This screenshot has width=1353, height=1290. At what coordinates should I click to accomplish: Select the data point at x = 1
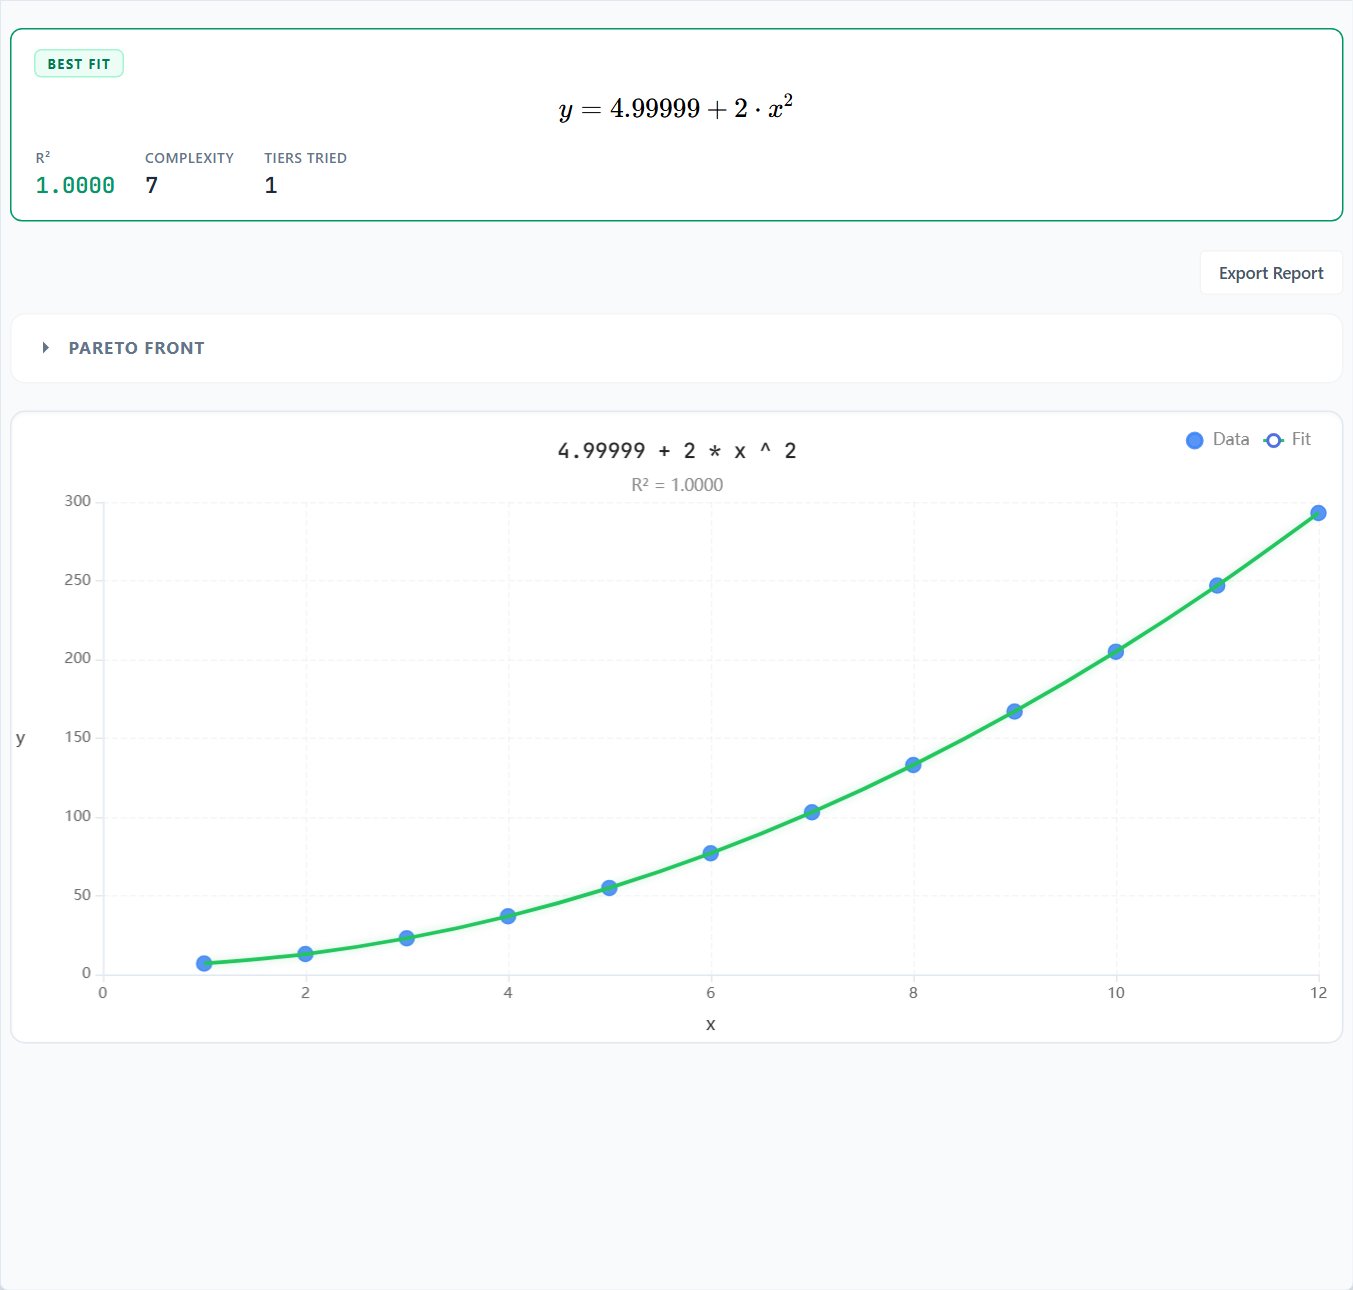point(204,963)
